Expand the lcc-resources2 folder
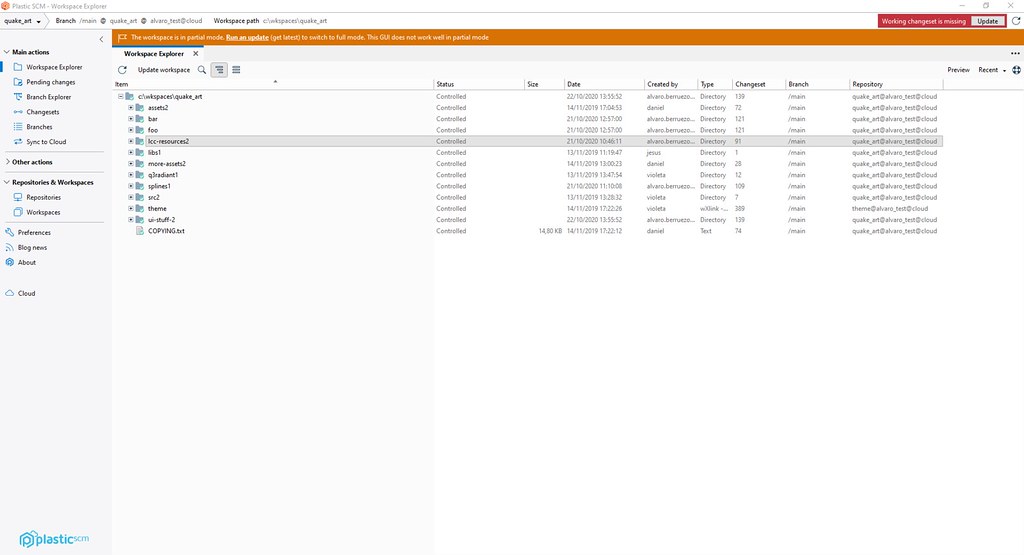The height and width of the screenshot is (555, 1024). pyautogui.click(x=131, y=141)
